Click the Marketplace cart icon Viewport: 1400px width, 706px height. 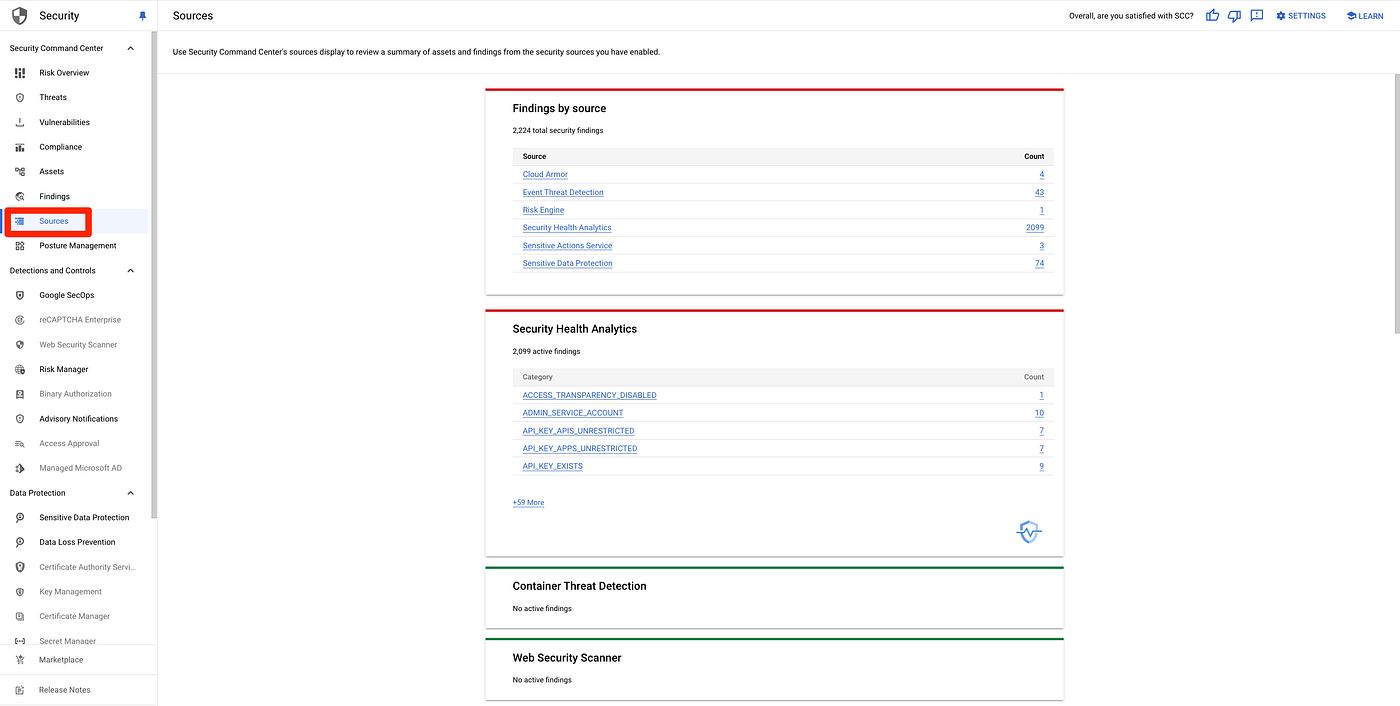pyautogui.click(x=20, y=660)
